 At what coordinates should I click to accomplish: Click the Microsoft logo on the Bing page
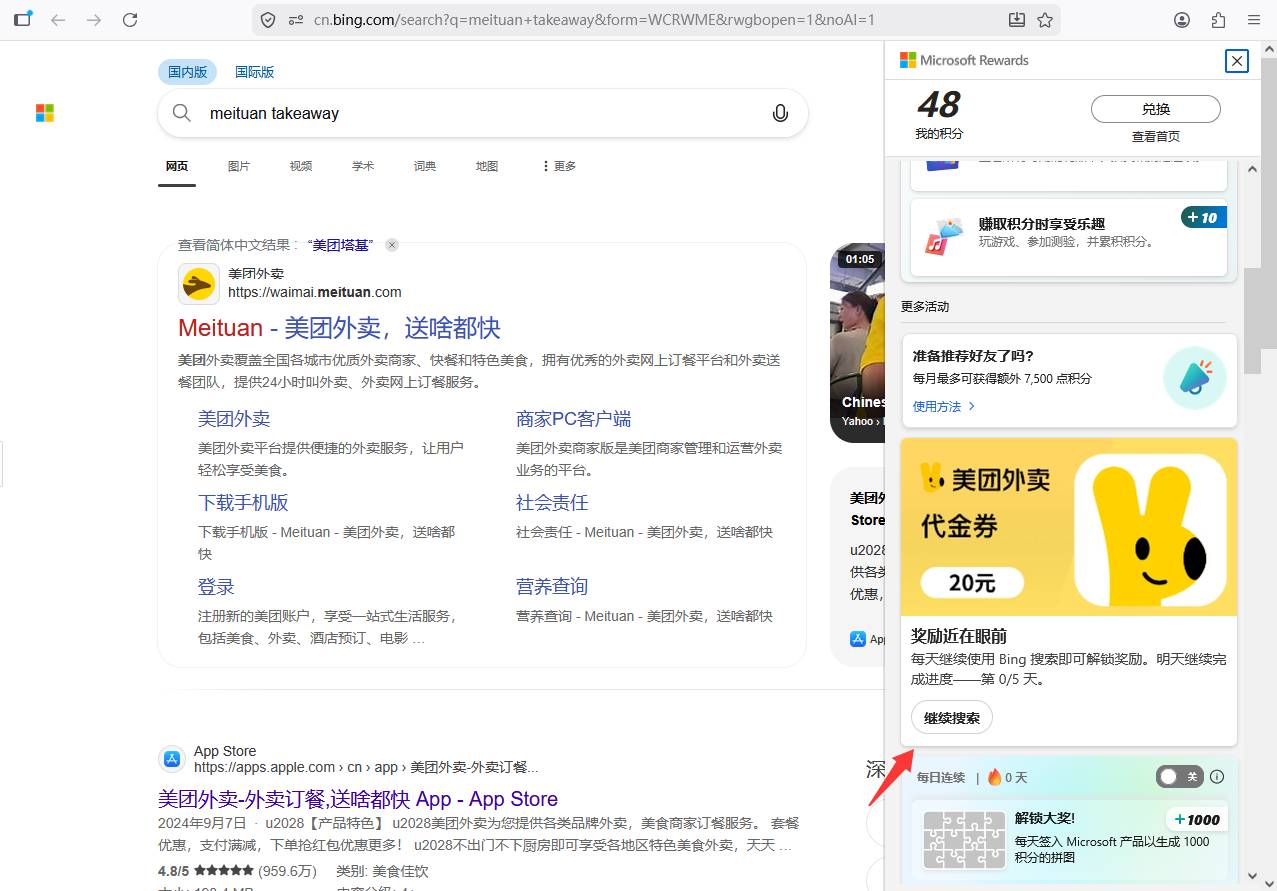(45, 113)
